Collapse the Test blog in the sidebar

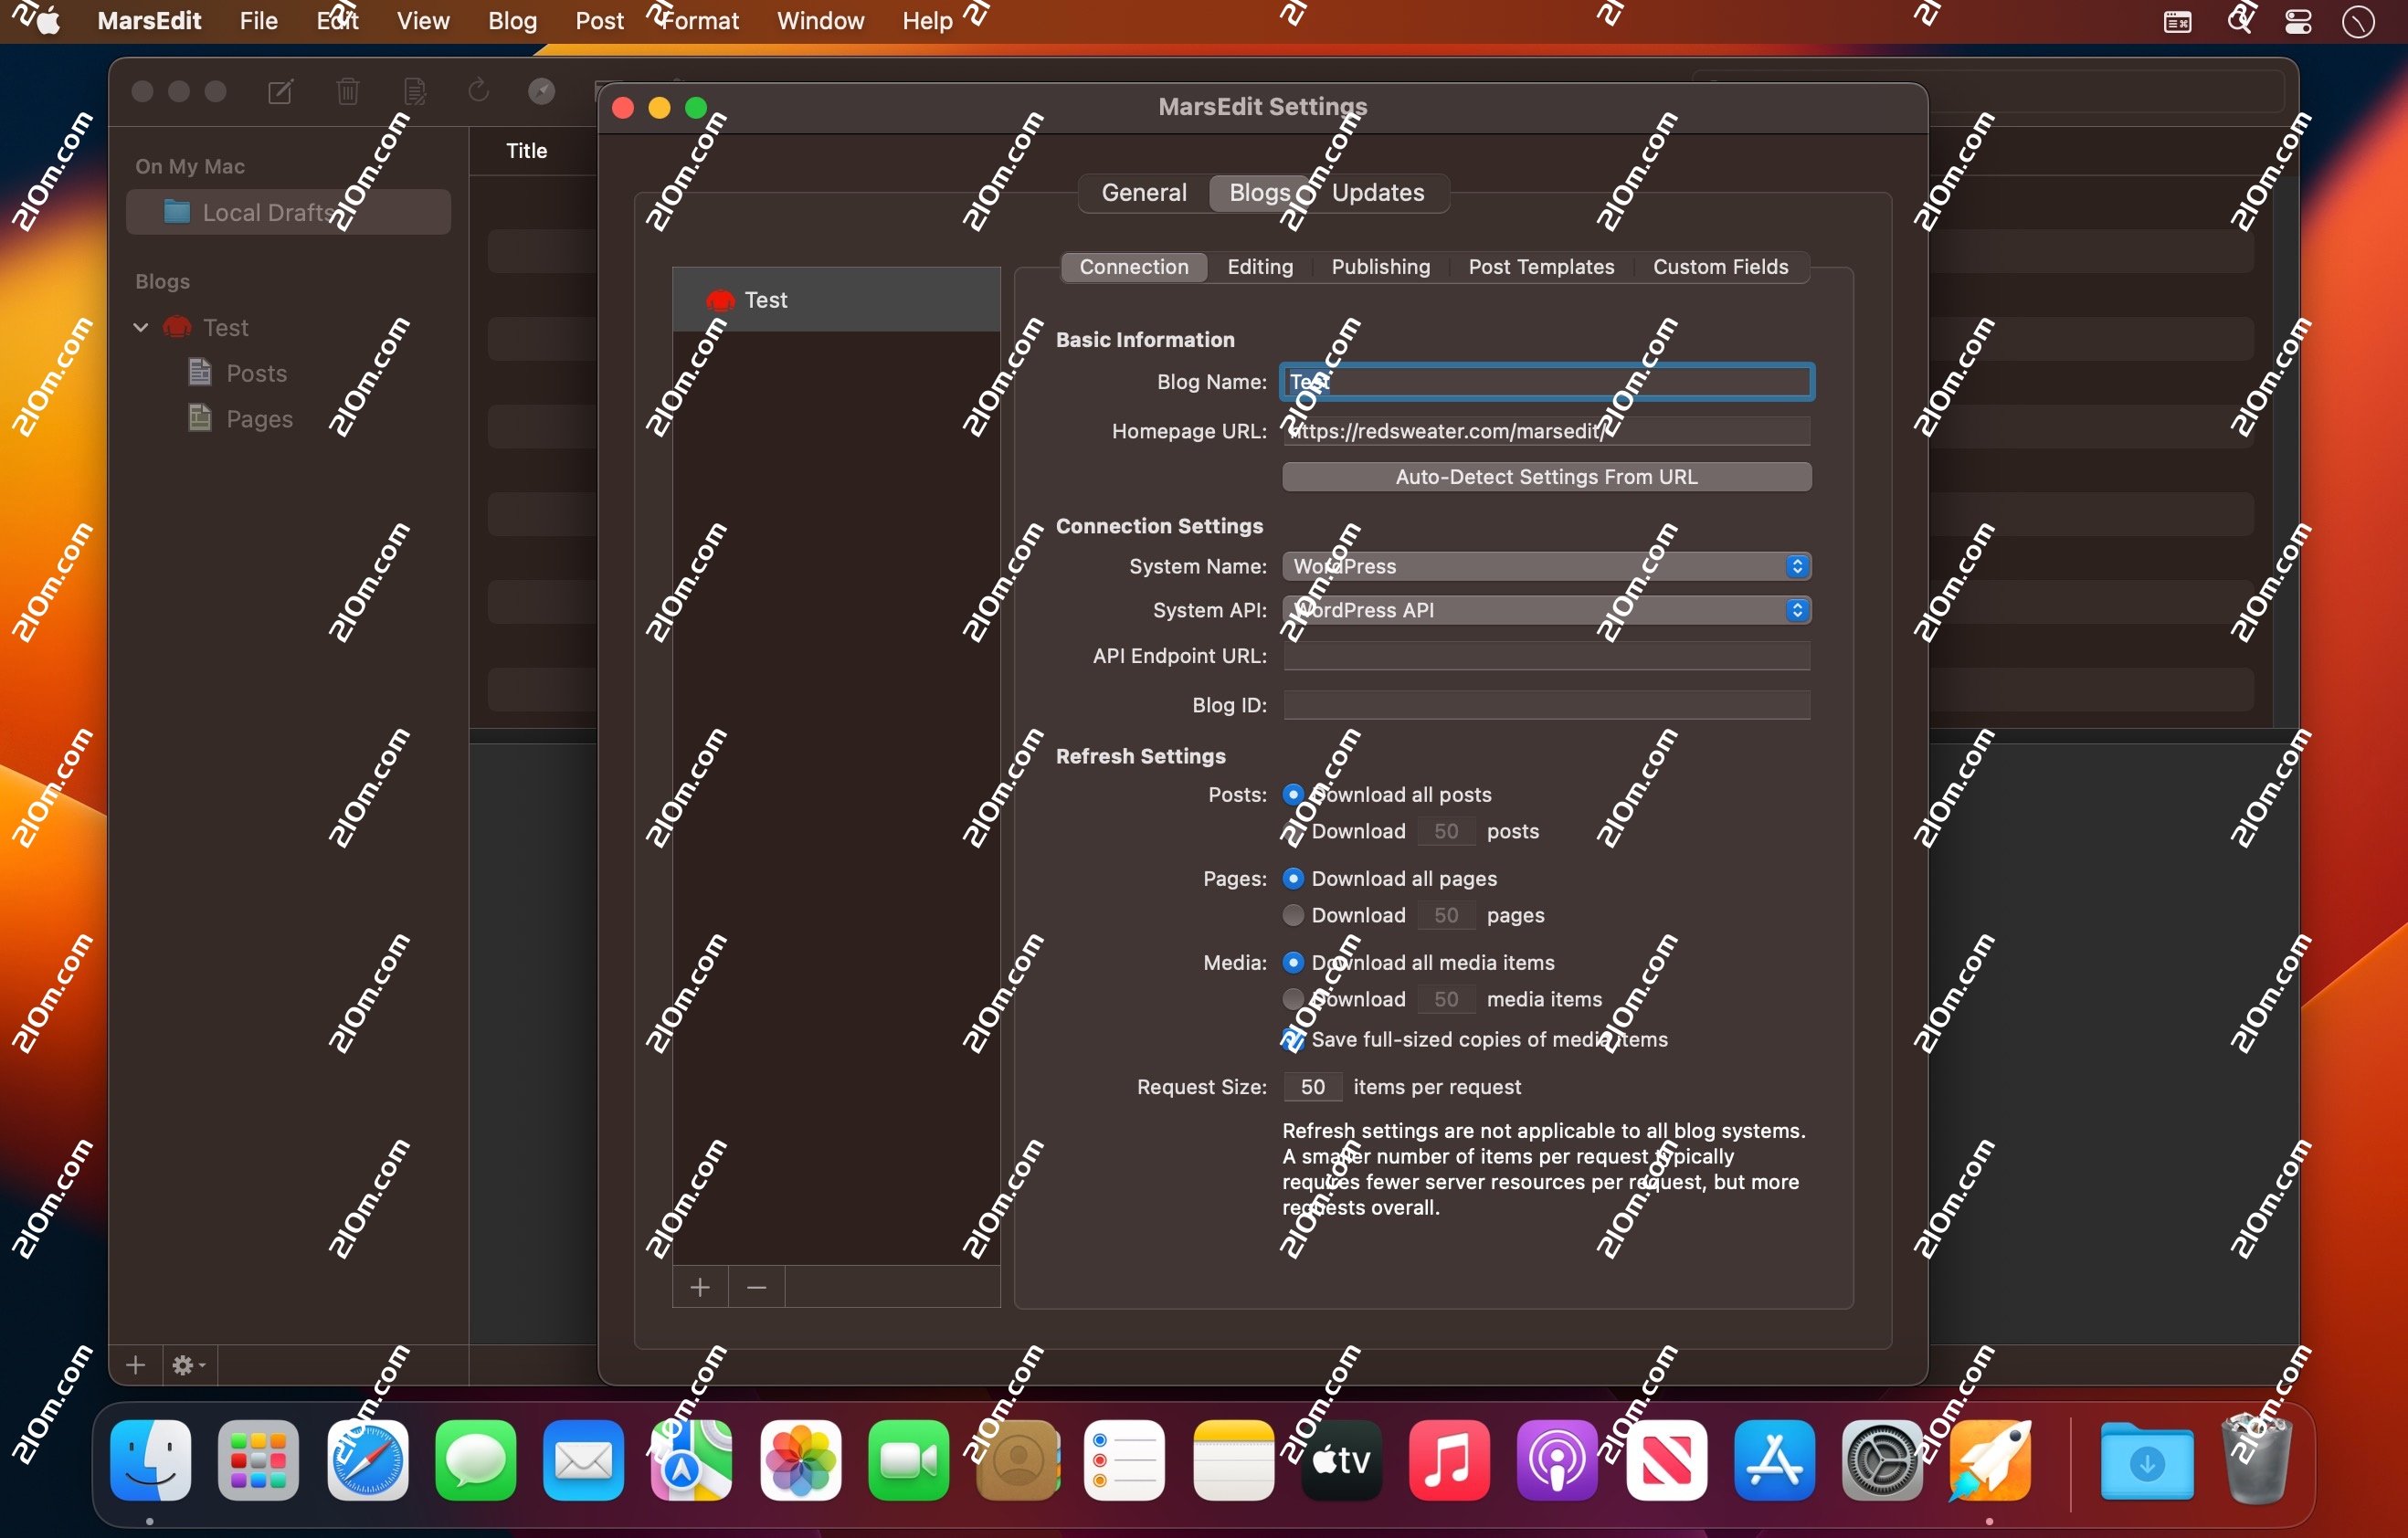pyautogui.click(x=140, y=327)
